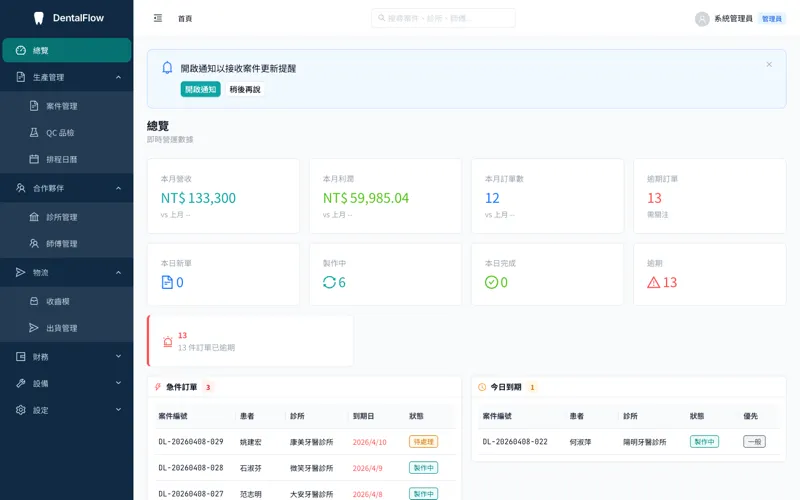Open the 本月營收 NT$ 133,300 card
Viewport: 800px width, 500px height.
[223, 196]
